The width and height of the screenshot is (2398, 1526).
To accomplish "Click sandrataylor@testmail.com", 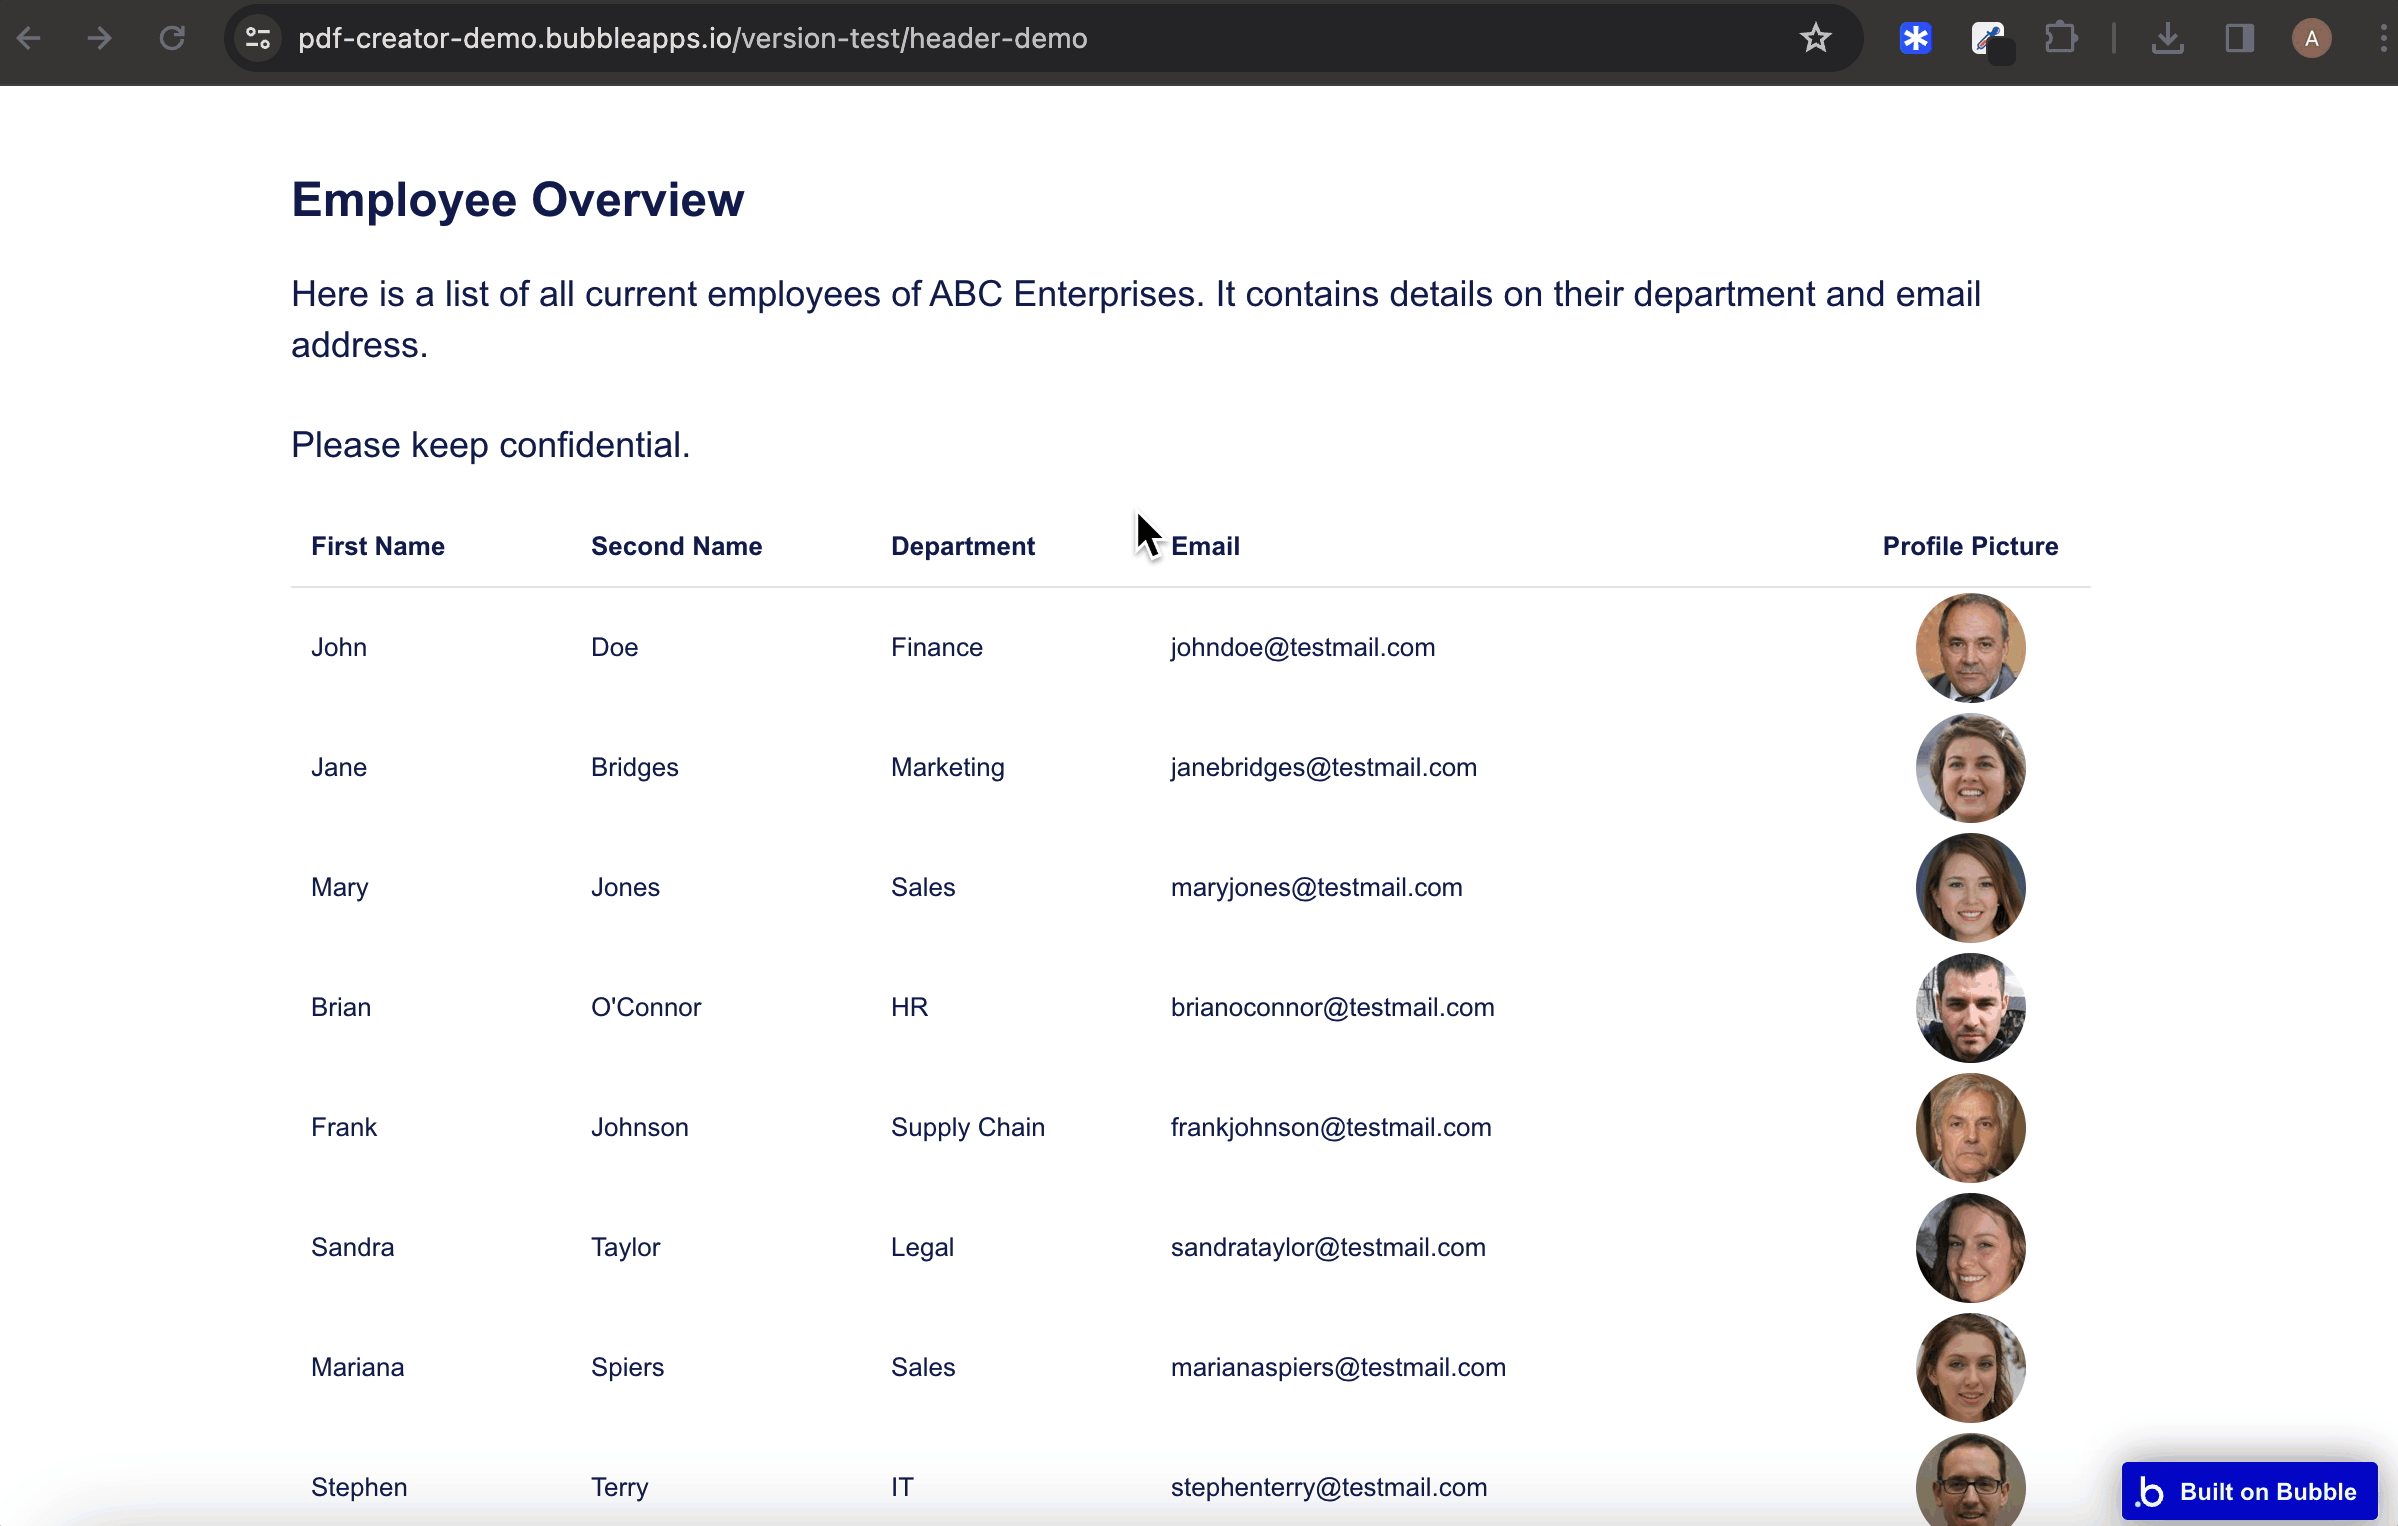I will pos(1328,1248).
